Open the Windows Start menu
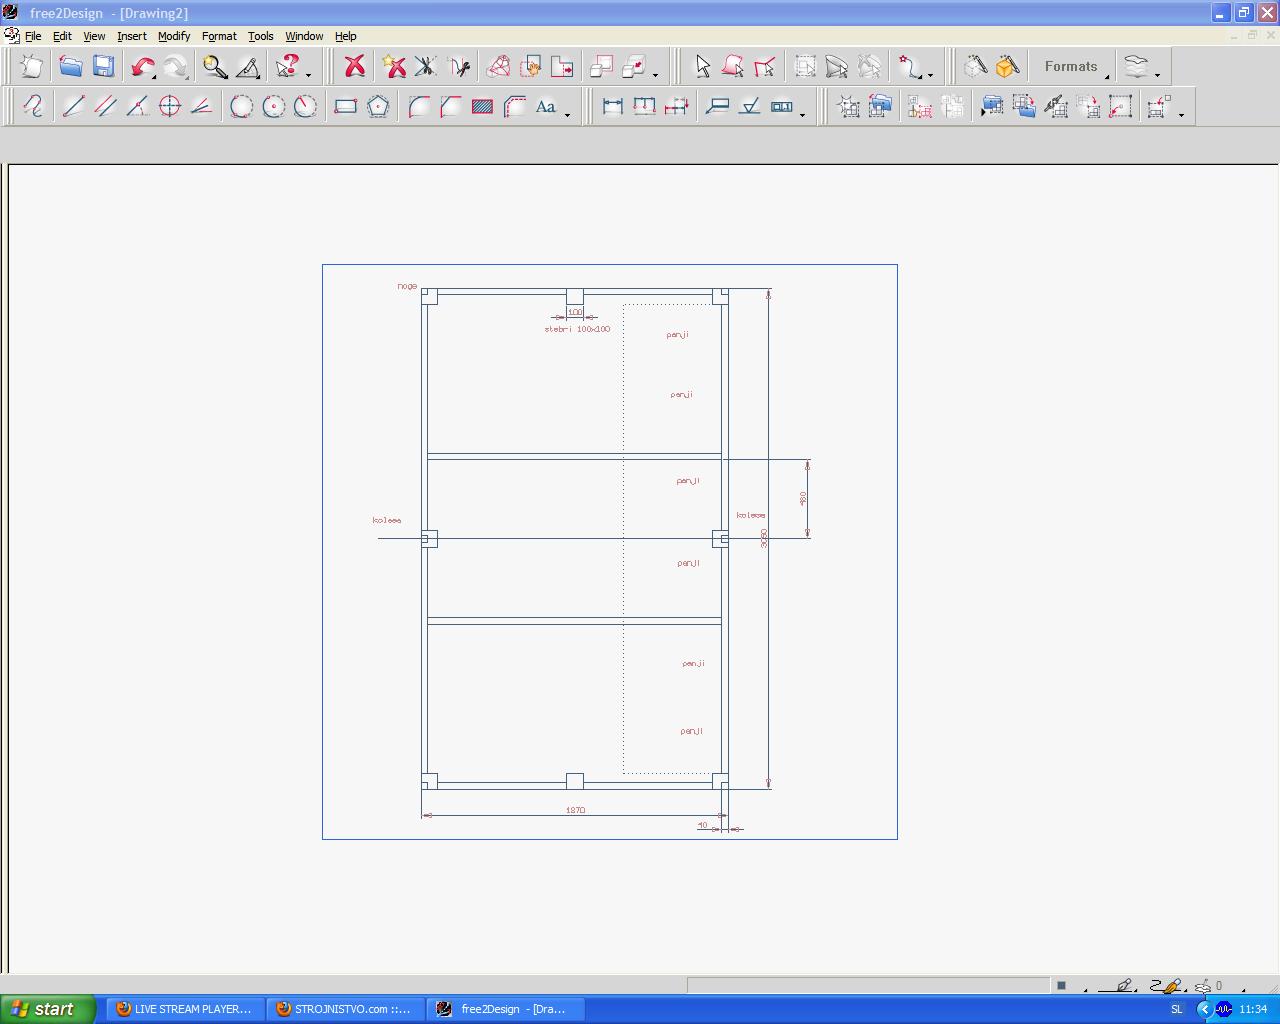The width and height of the screenshot is (1280, 1024). click(x=48, y=1009)
